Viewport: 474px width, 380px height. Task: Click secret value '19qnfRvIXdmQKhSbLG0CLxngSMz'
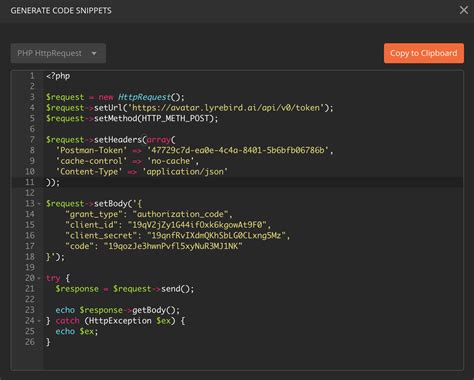pyautogui.click(x=216, y=236)
